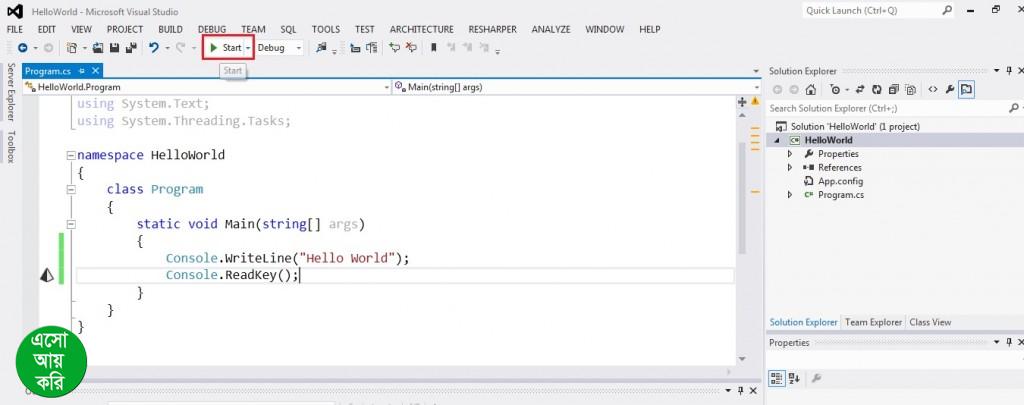Toggle Preview Selected Items in Solution Explorer
This screenshot has height=405, width=1024.
967,89
